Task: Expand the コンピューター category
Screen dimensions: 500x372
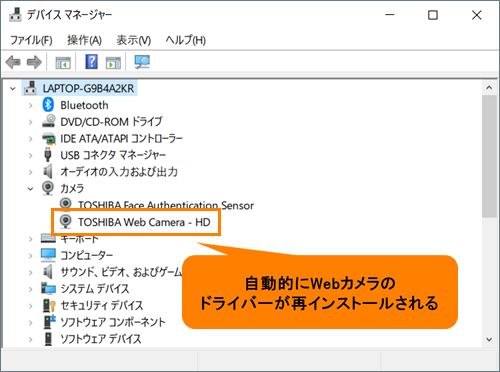Action: click(31, 256)
